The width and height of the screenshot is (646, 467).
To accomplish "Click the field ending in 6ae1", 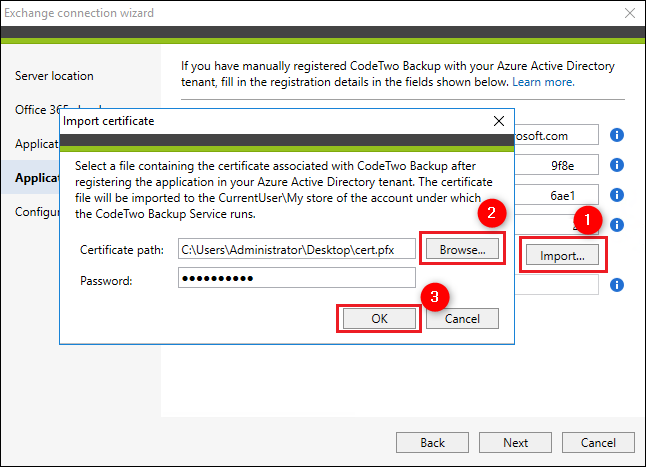I will (557, 195).
